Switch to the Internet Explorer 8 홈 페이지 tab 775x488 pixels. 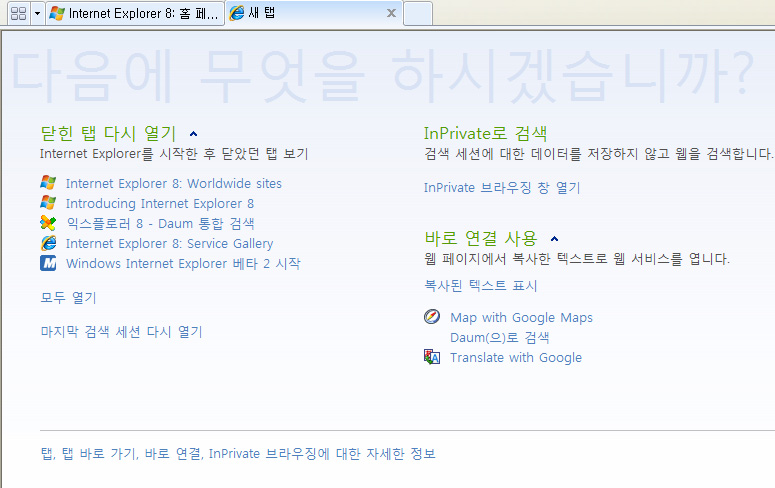[135, 13]
